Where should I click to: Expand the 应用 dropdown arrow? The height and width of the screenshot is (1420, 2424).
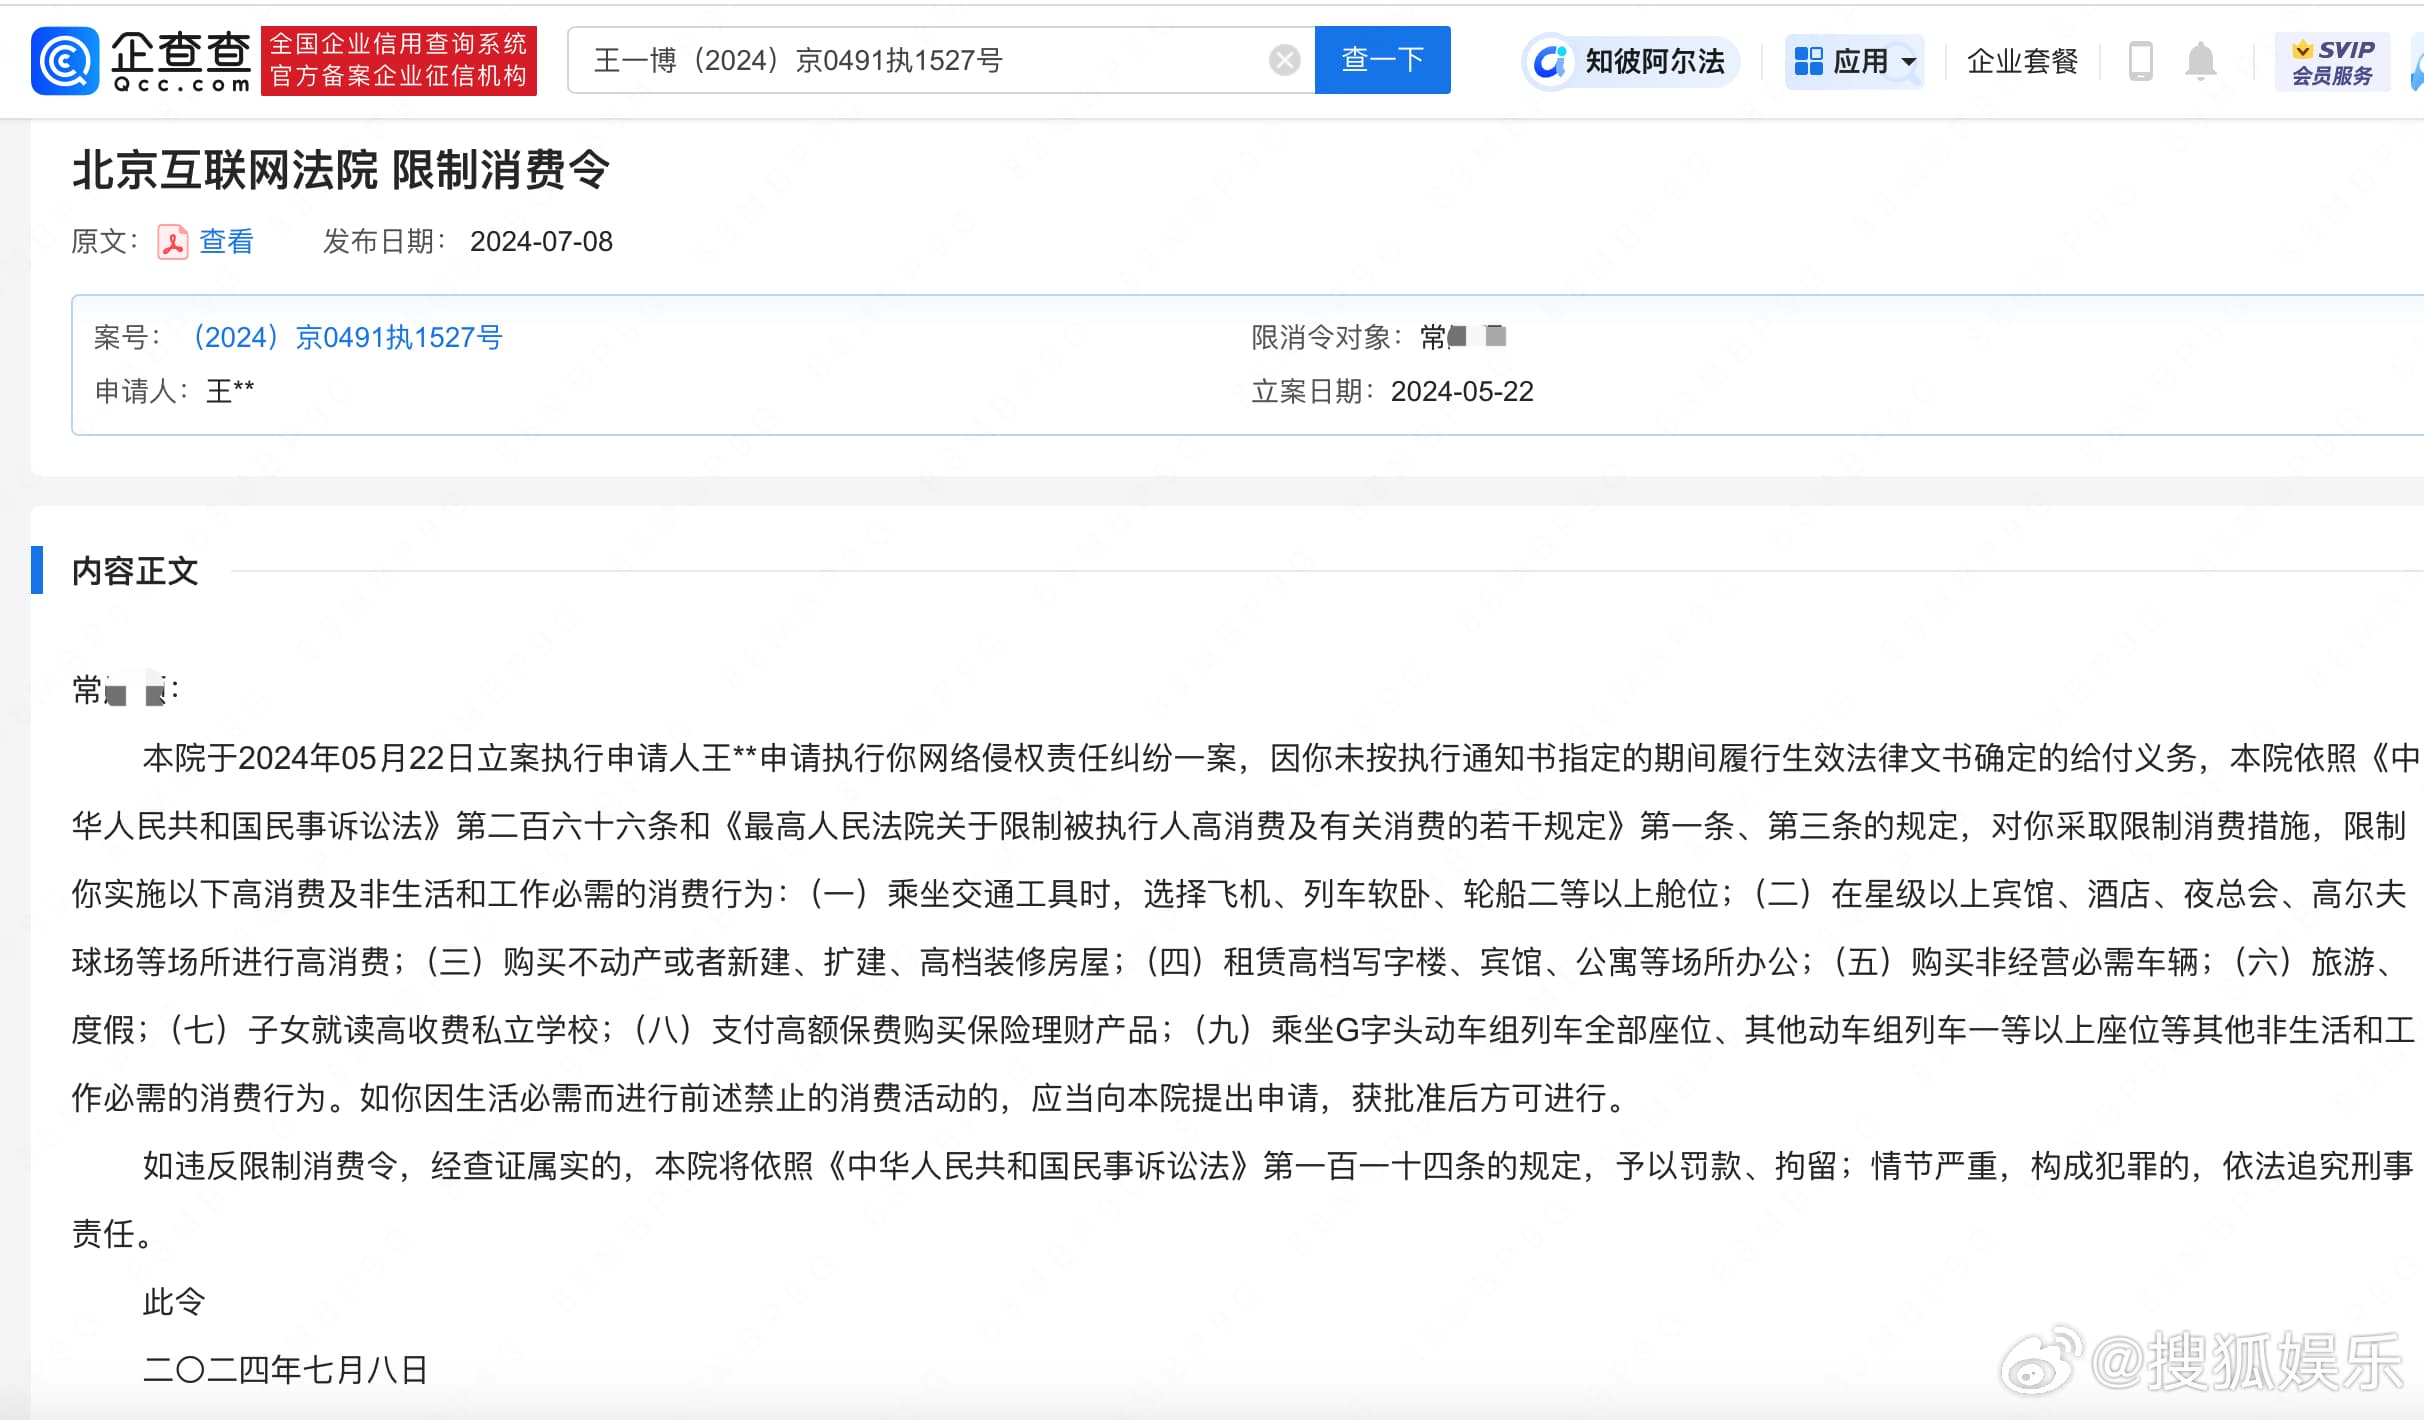coord(1908,62)
